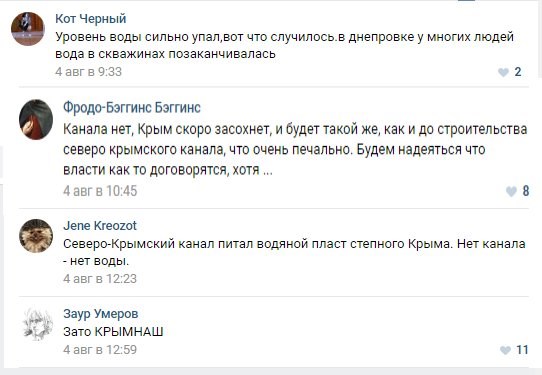Open the comment timestamp 4 авг в 10:45
Screen dimensions: 542x375
point(100,191)
